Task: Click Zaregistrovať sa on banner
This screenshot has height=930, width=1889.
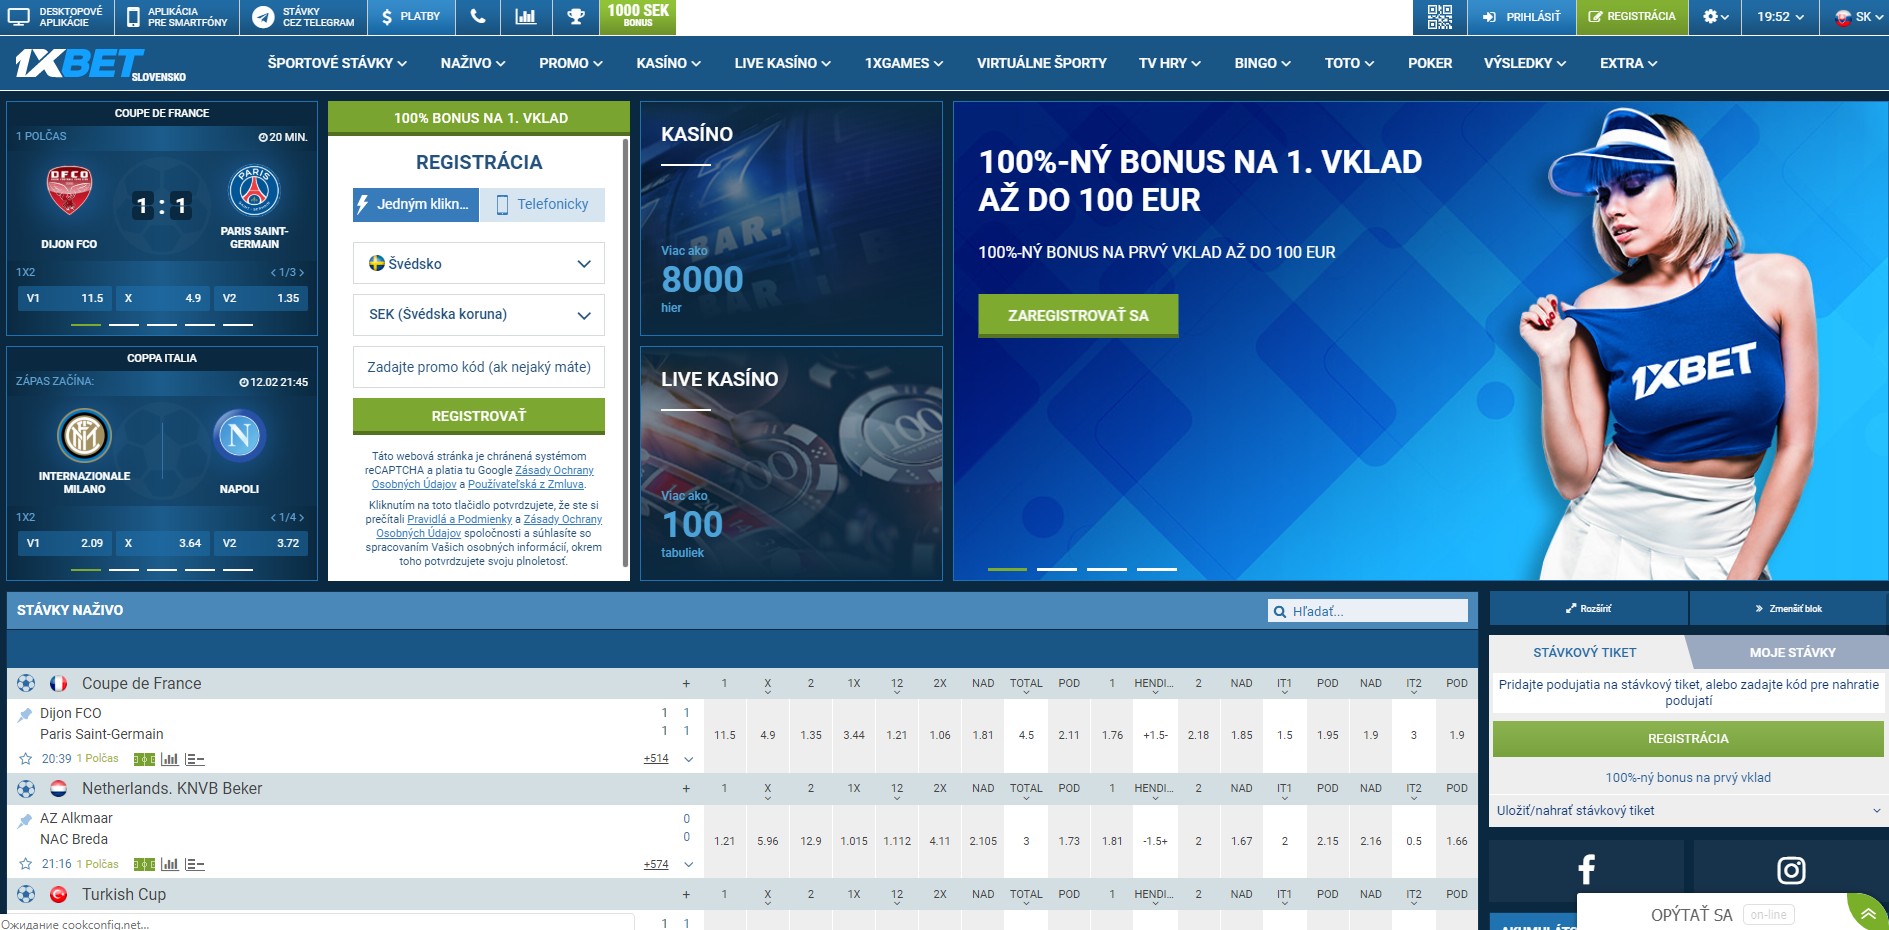Action: coord(1078,316)
